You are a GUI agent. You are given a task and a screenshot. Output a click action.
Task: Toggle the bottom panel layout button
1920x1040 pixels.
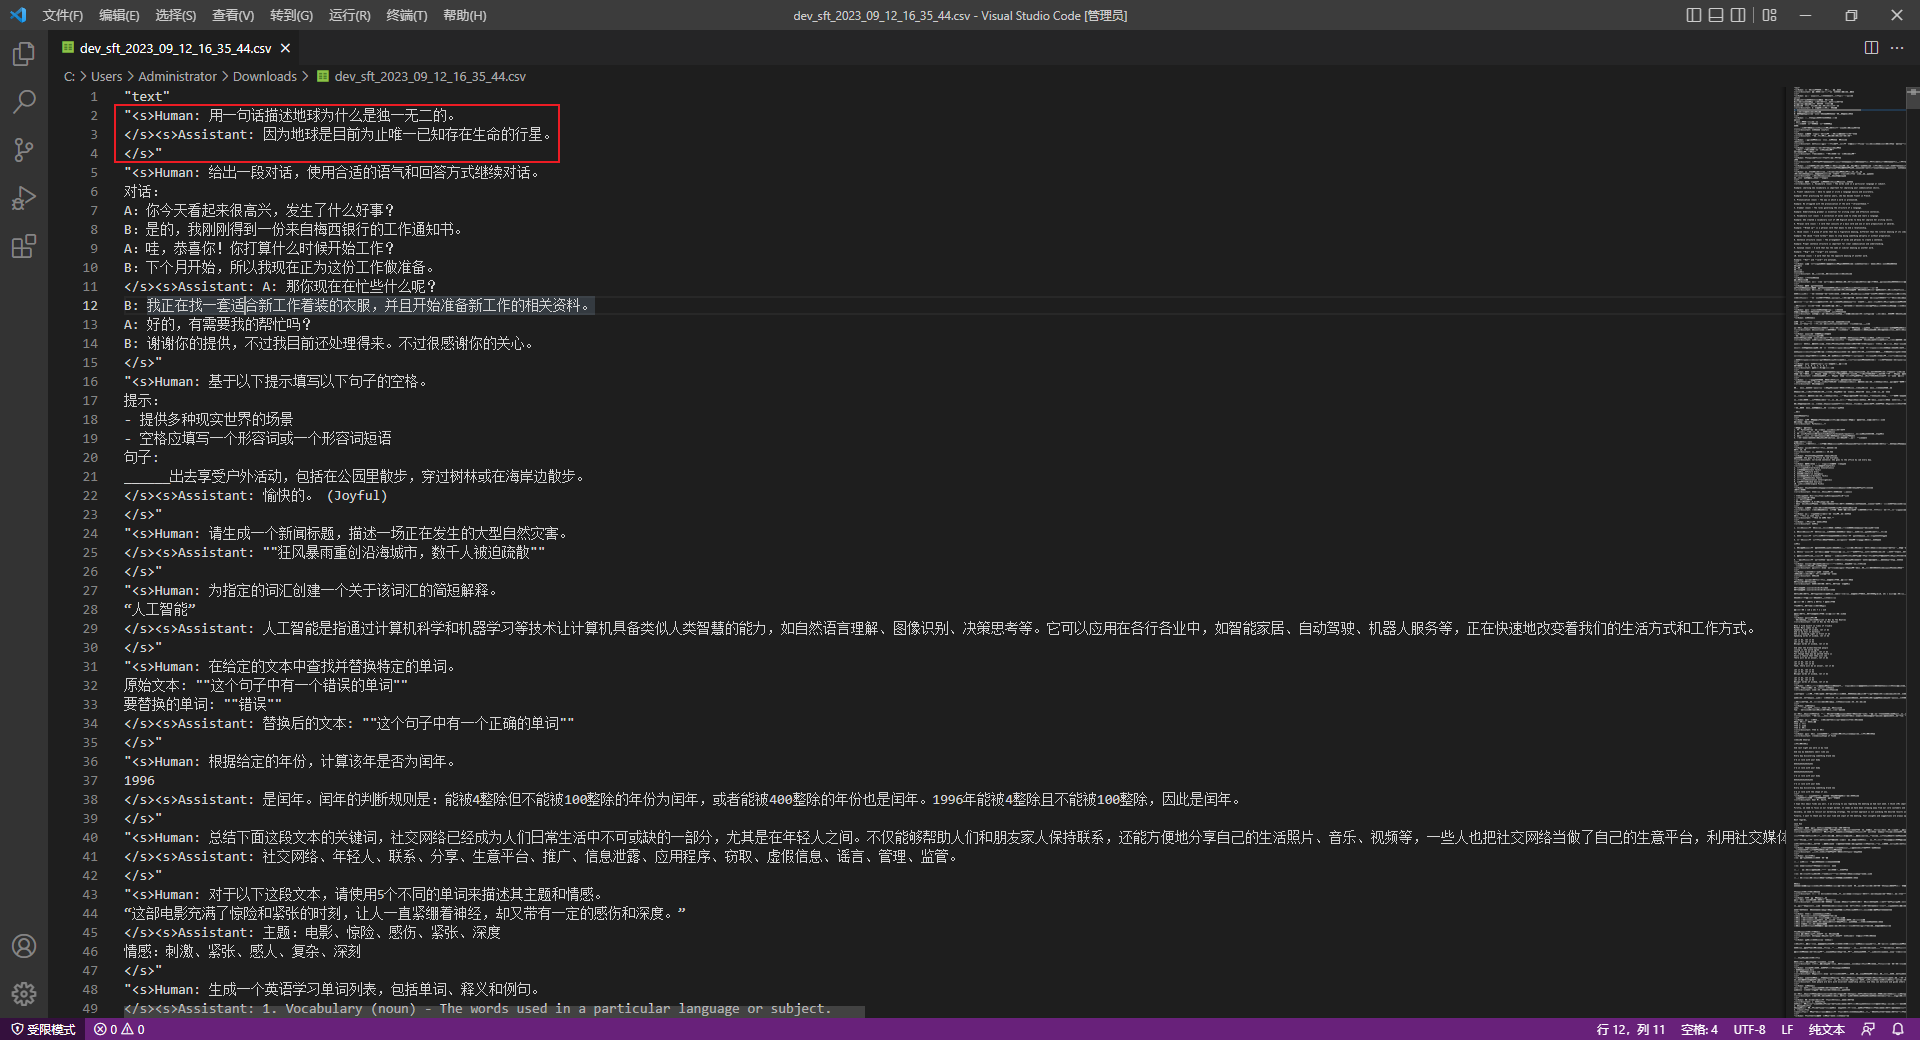pos(1716,15)
